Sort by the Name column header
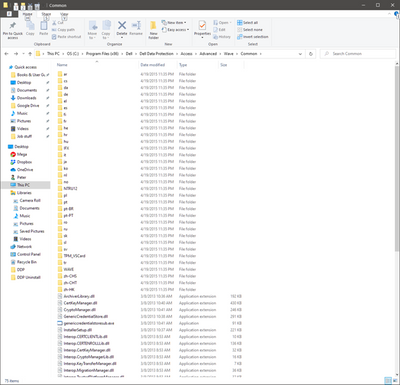 pyautogui.click(x=62, y=65)
